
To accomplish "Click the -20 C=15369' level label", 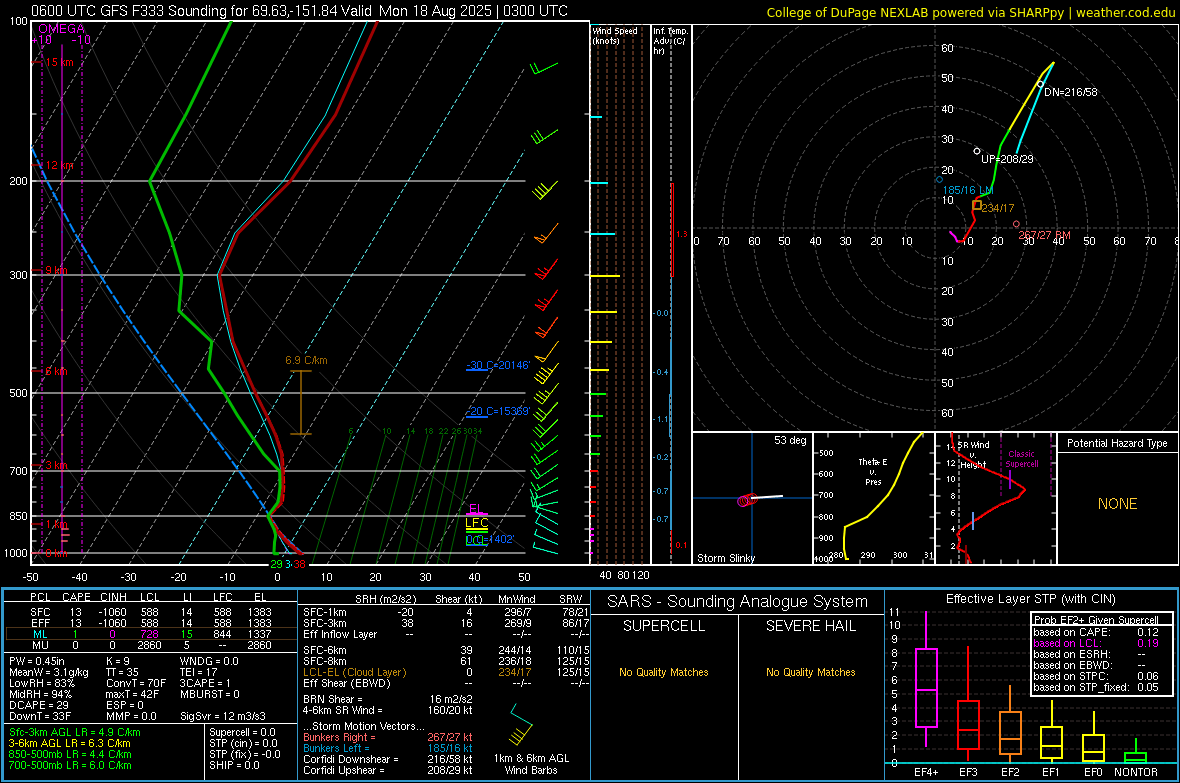I will (498, 411).
